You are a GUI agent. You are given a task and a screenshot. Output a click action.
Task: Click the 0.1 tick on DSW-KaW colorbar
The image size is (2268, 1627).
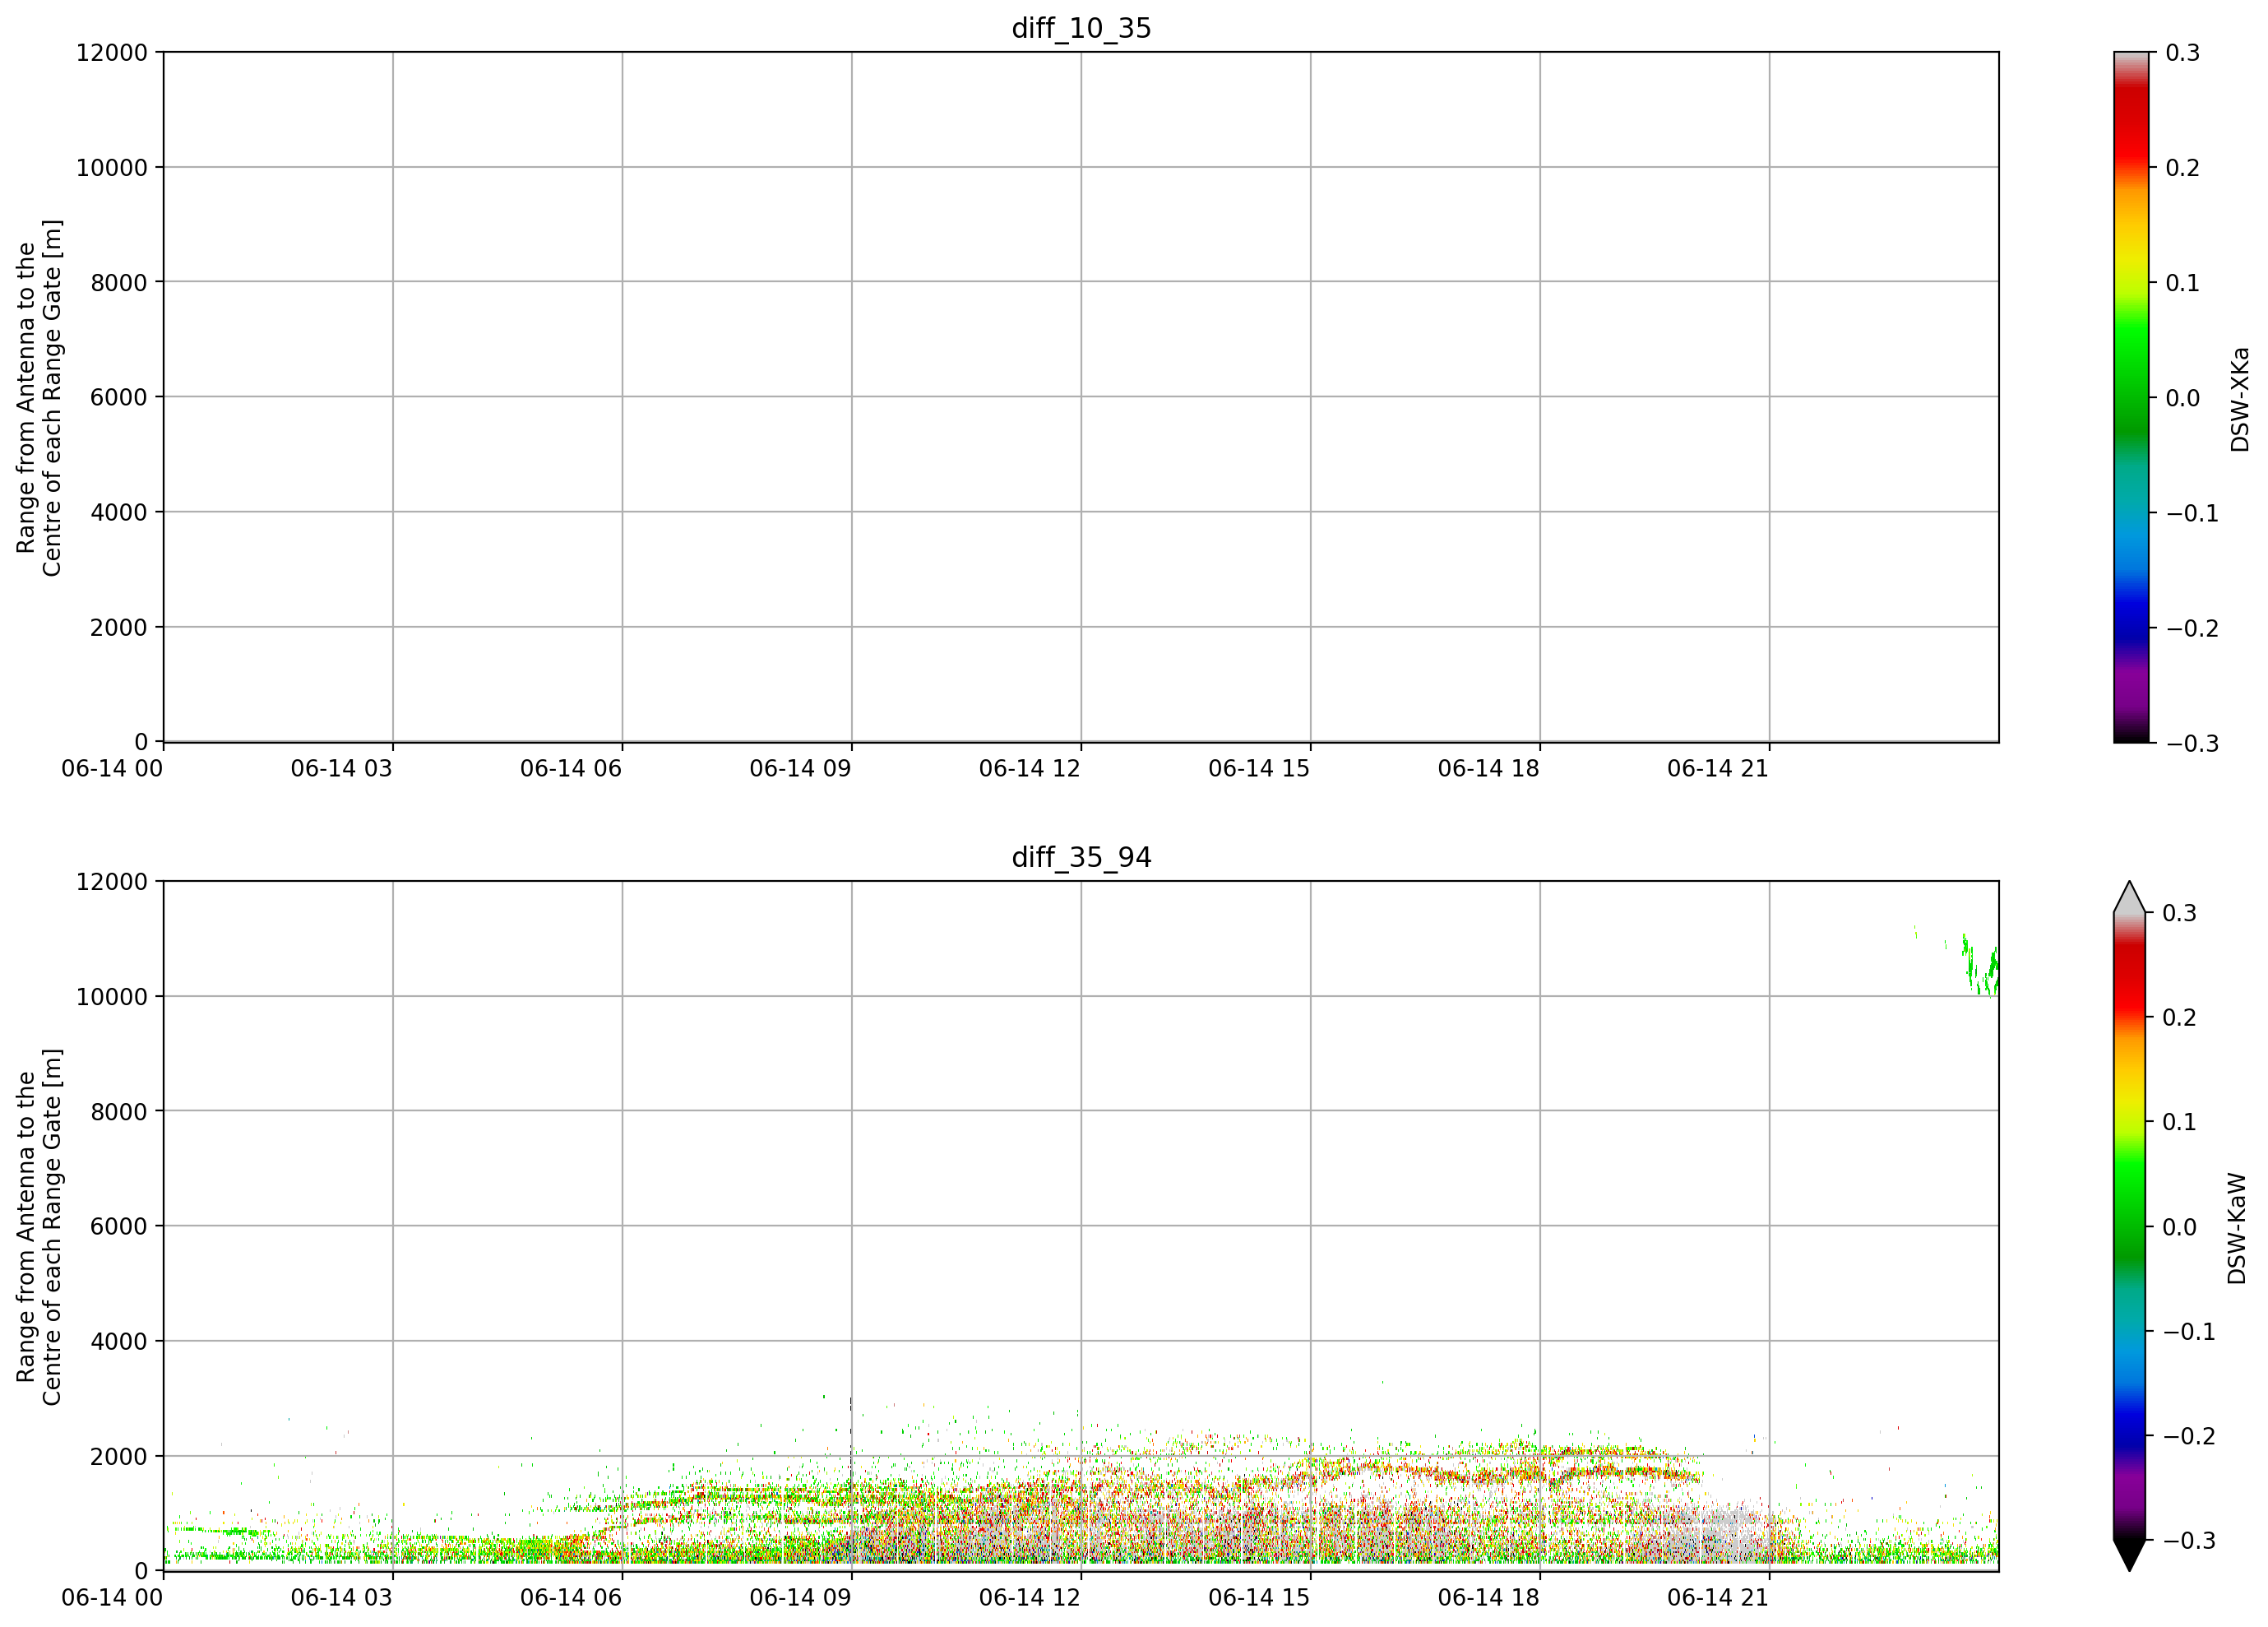(2180, 1122)
